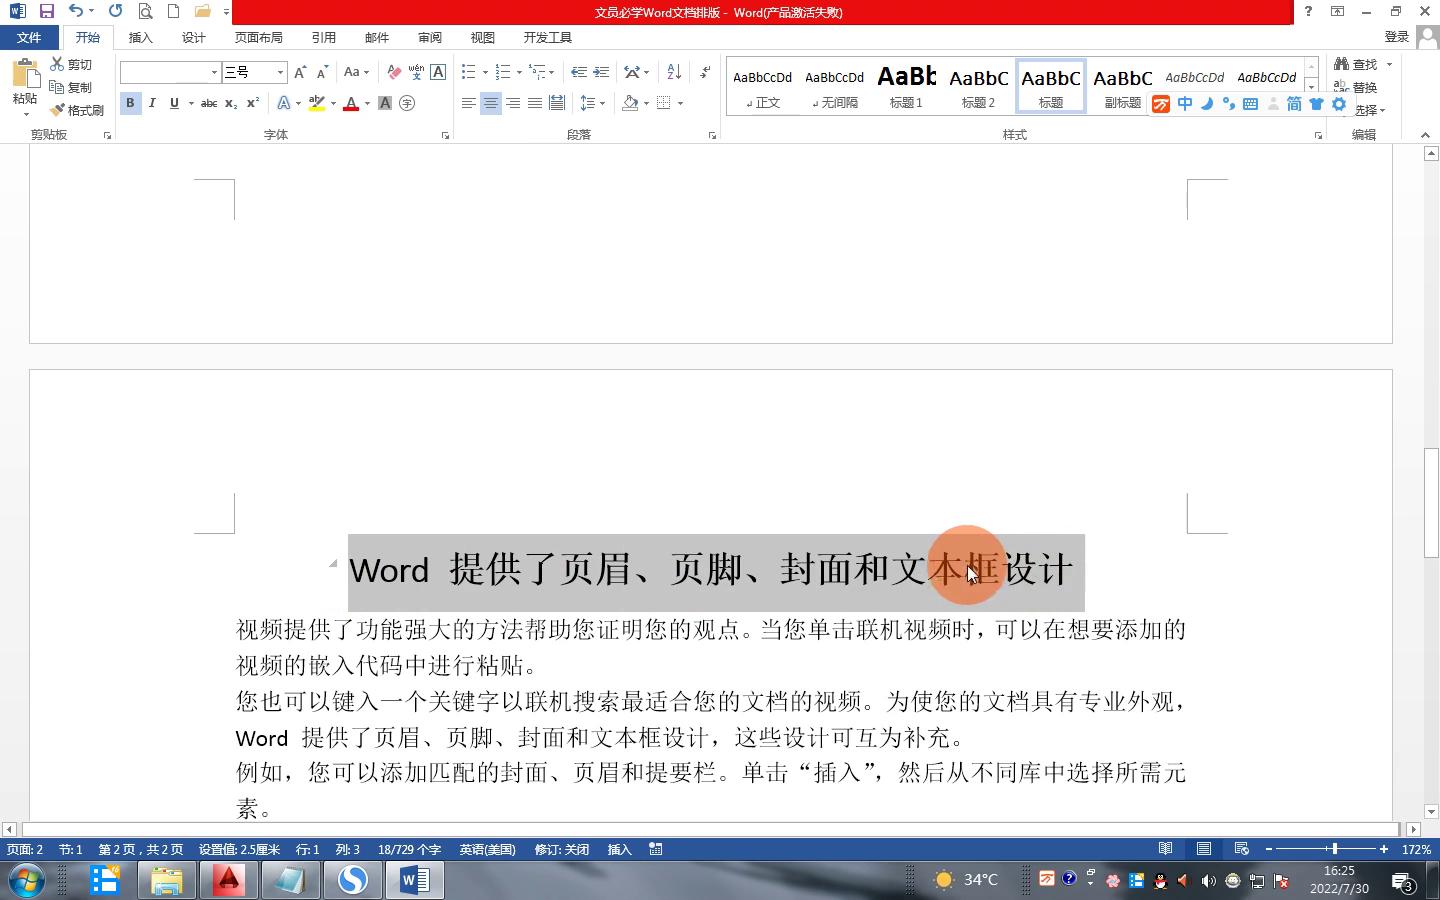Click the save icon in quick access toolbar
The width and height of the screenshot is (1440, 900).
click(x=46, y=11)
